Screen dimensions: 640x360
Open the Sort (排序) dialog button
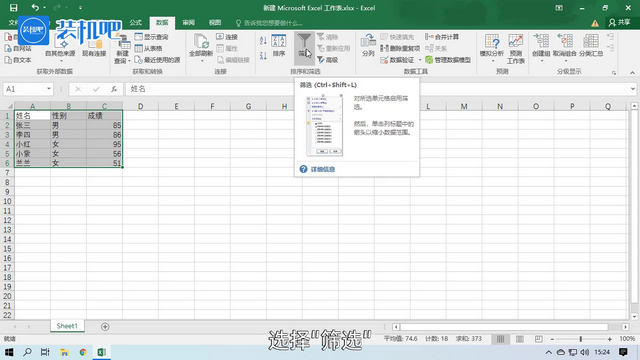[x=279, y=45]
